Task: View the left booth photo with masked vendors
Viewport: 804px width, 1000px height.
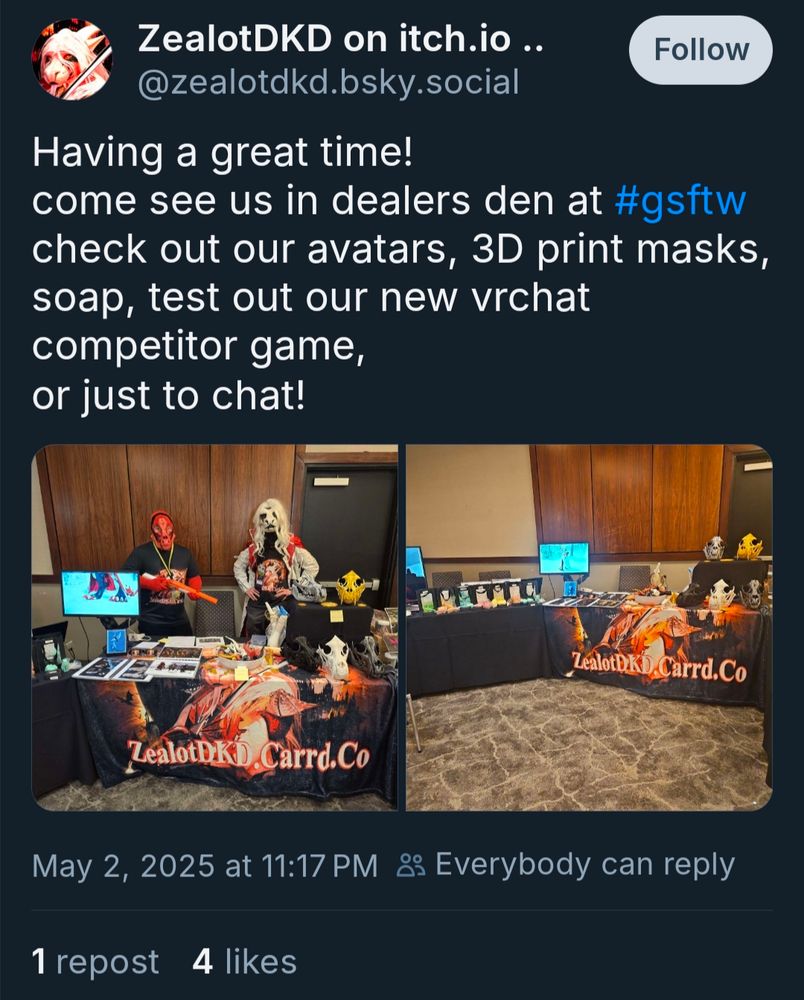Action: (215, 628)
